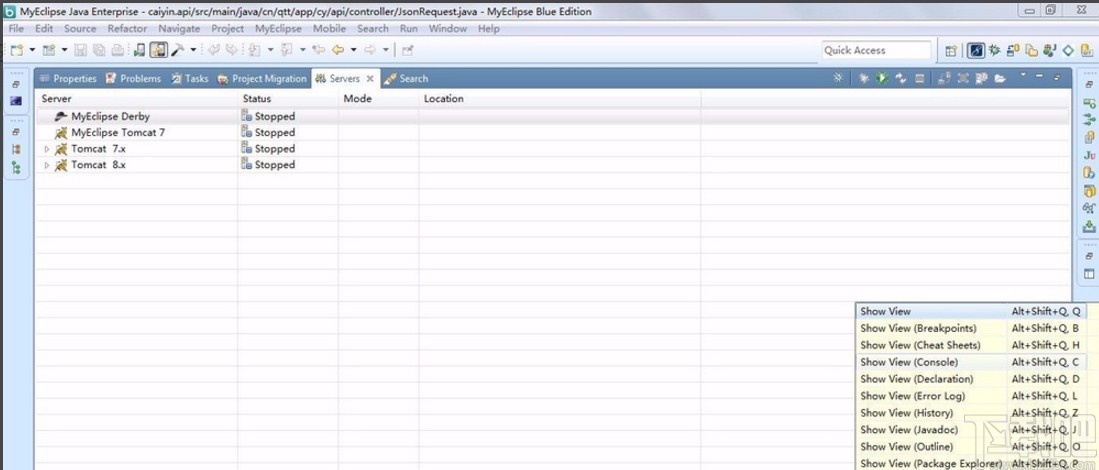Select the MyEclipse Derby server row
Screen dimensions: 1099x470
tap(552, 116)
